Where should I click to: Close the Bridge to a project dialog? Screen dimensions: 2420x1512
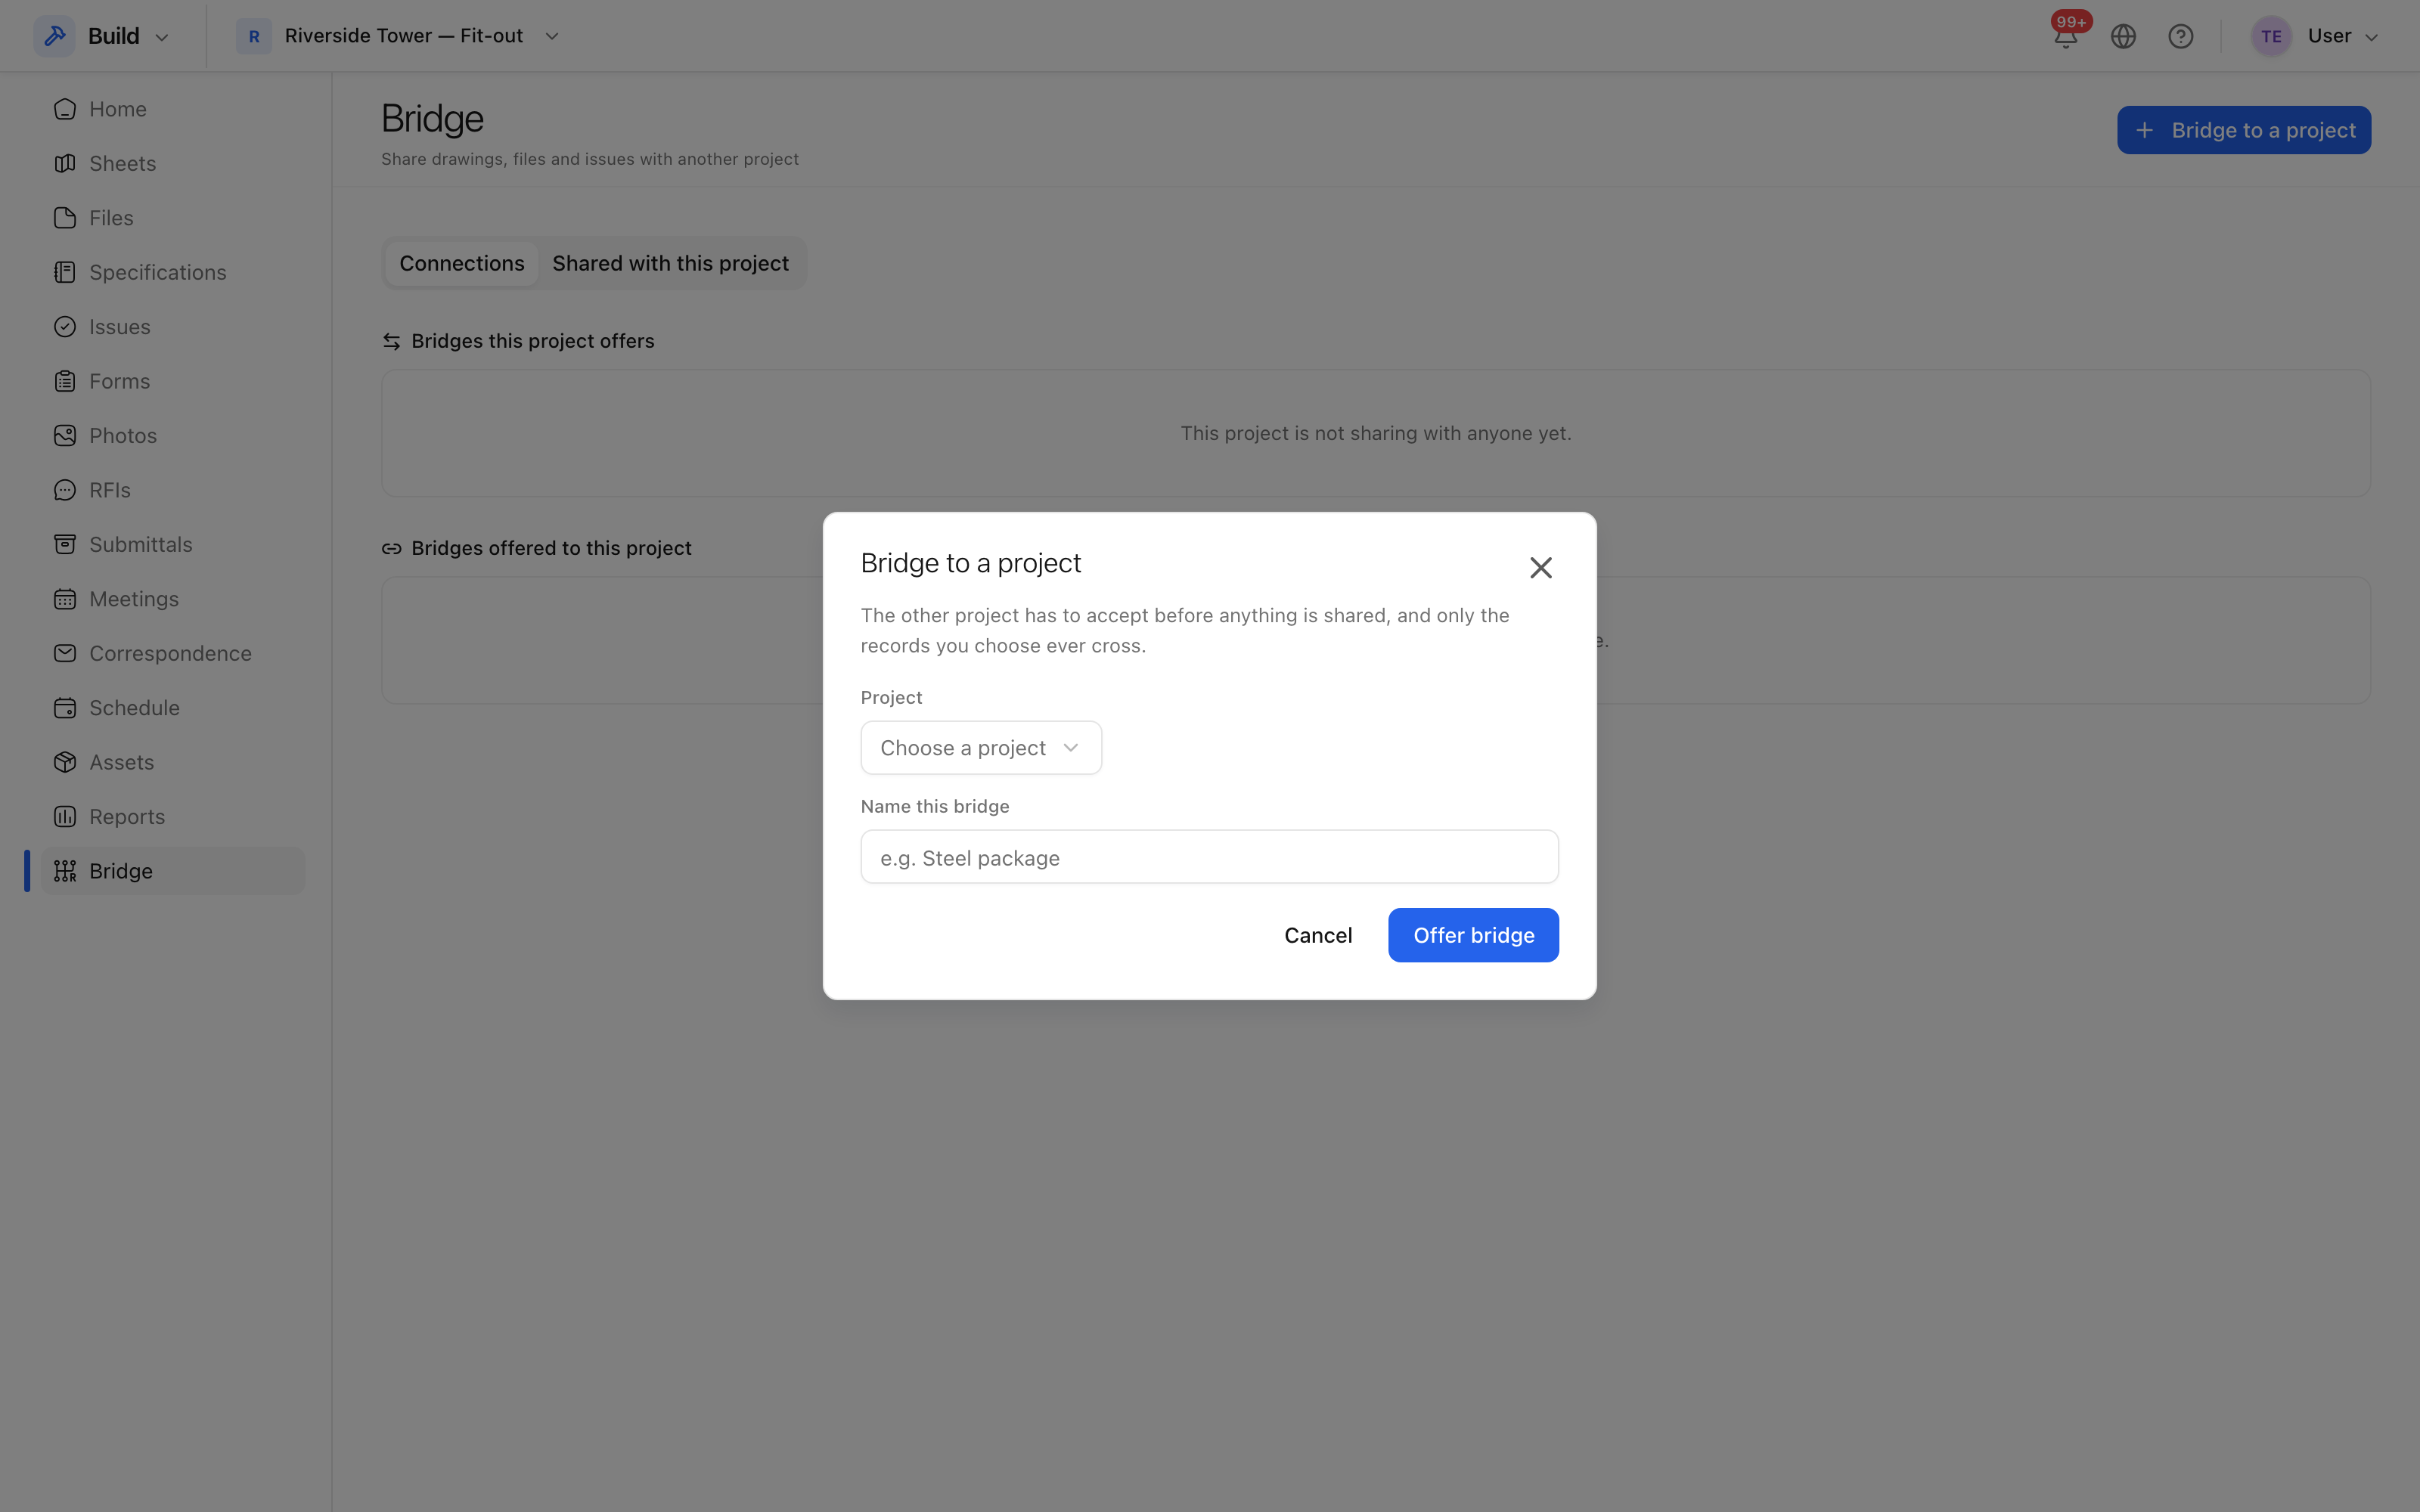pyautogui.click(x=1540, y=568)
